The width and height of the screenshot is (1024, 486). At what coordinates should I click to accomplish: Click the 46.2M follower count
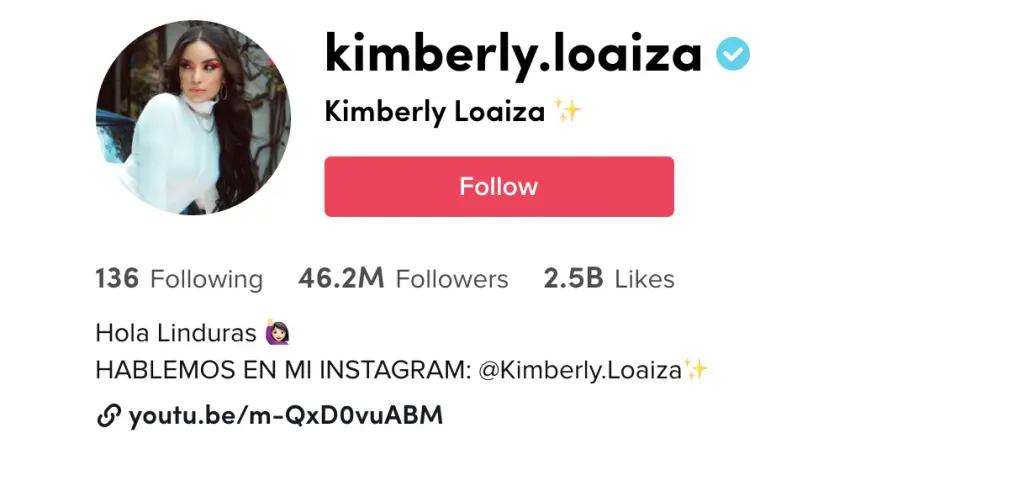(x=341, y=279)
